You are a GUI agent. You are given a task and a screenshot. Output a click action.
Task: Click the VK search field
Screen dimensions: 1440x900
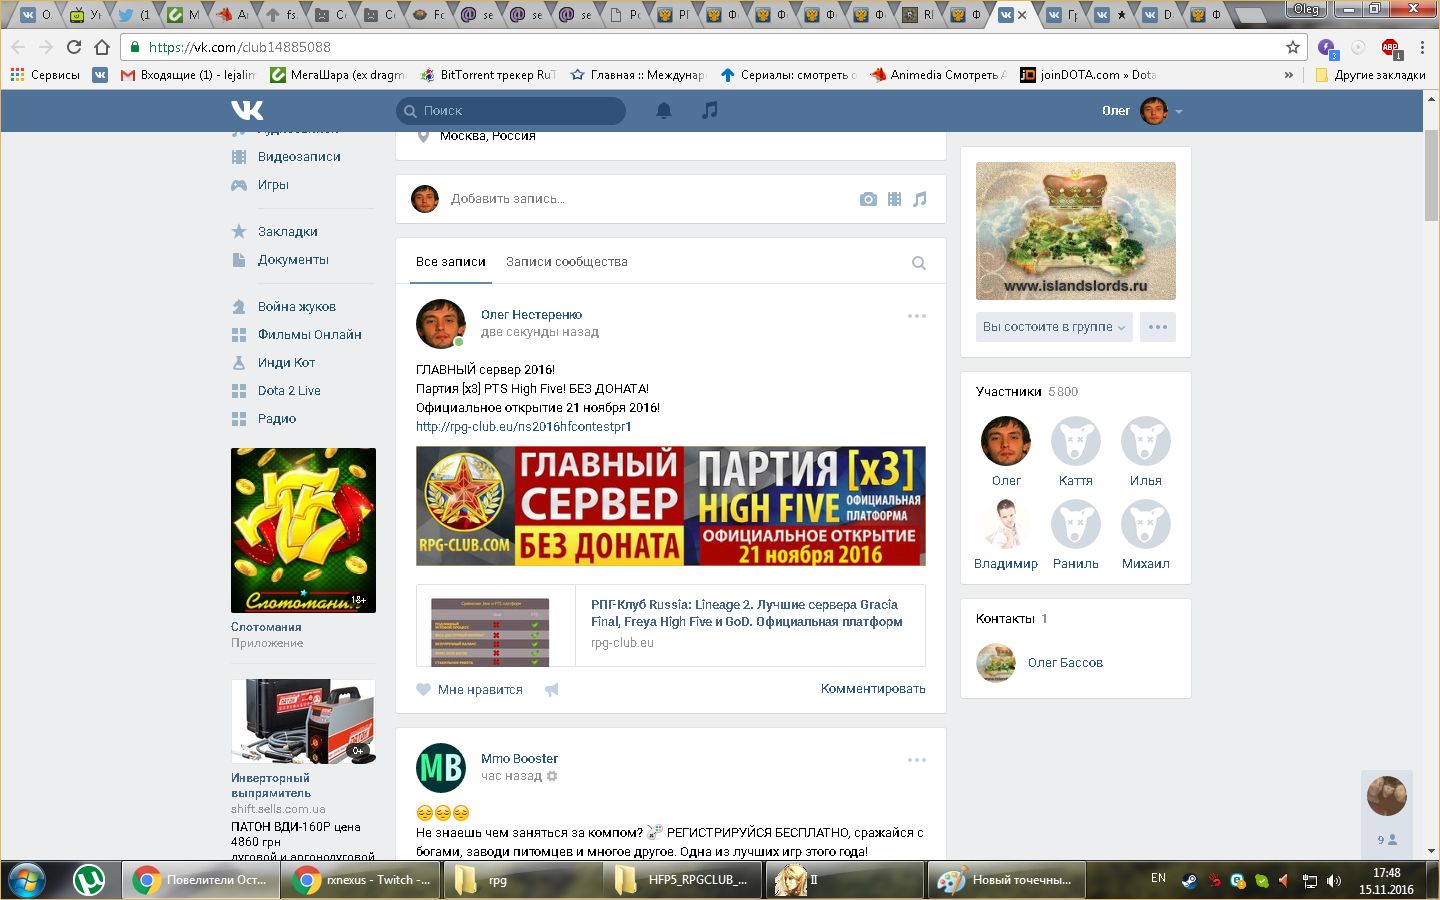(x=511, y=111)
